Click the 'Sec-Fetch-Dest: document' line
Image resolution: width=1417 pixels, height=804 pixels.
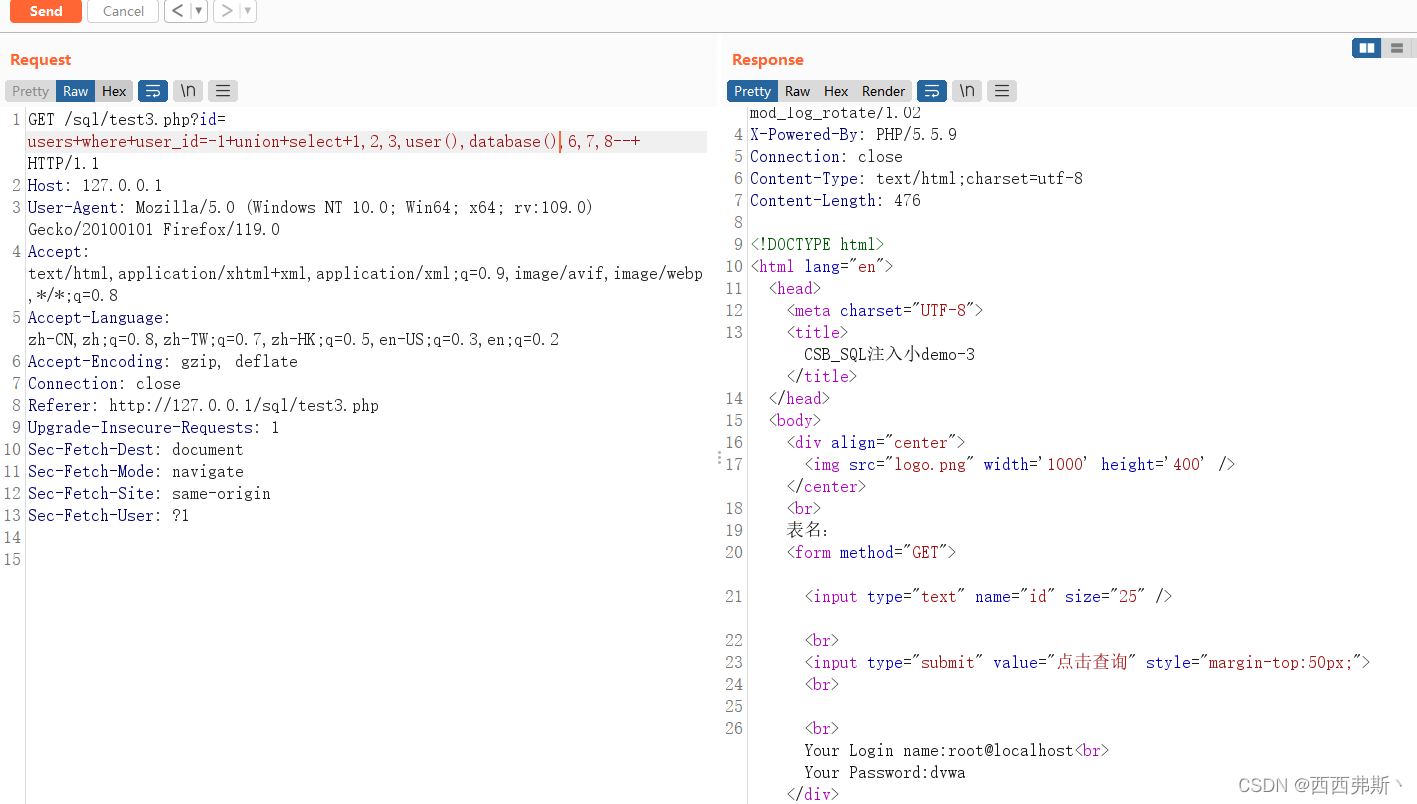(135, 450)
